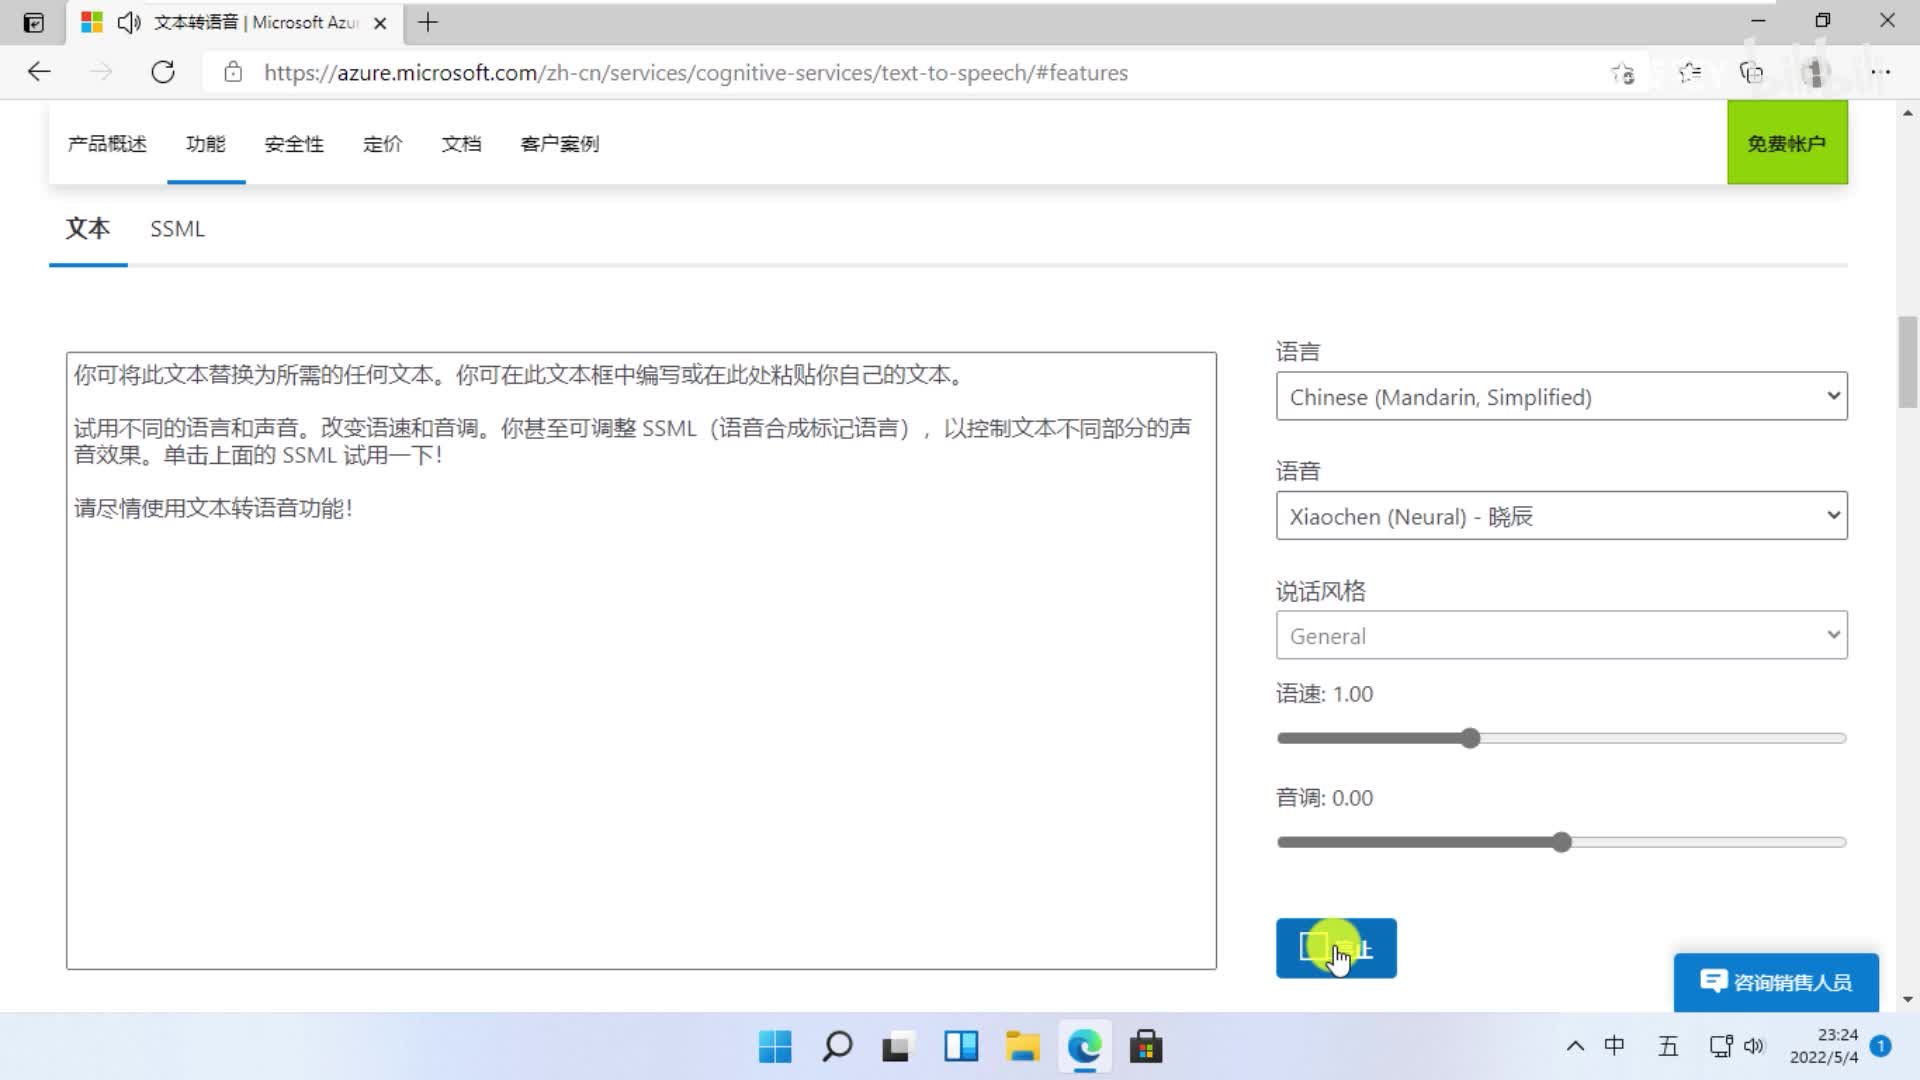
Task: Click the 咨询销售人员 chat button
Action: (x=1776, y=982)
